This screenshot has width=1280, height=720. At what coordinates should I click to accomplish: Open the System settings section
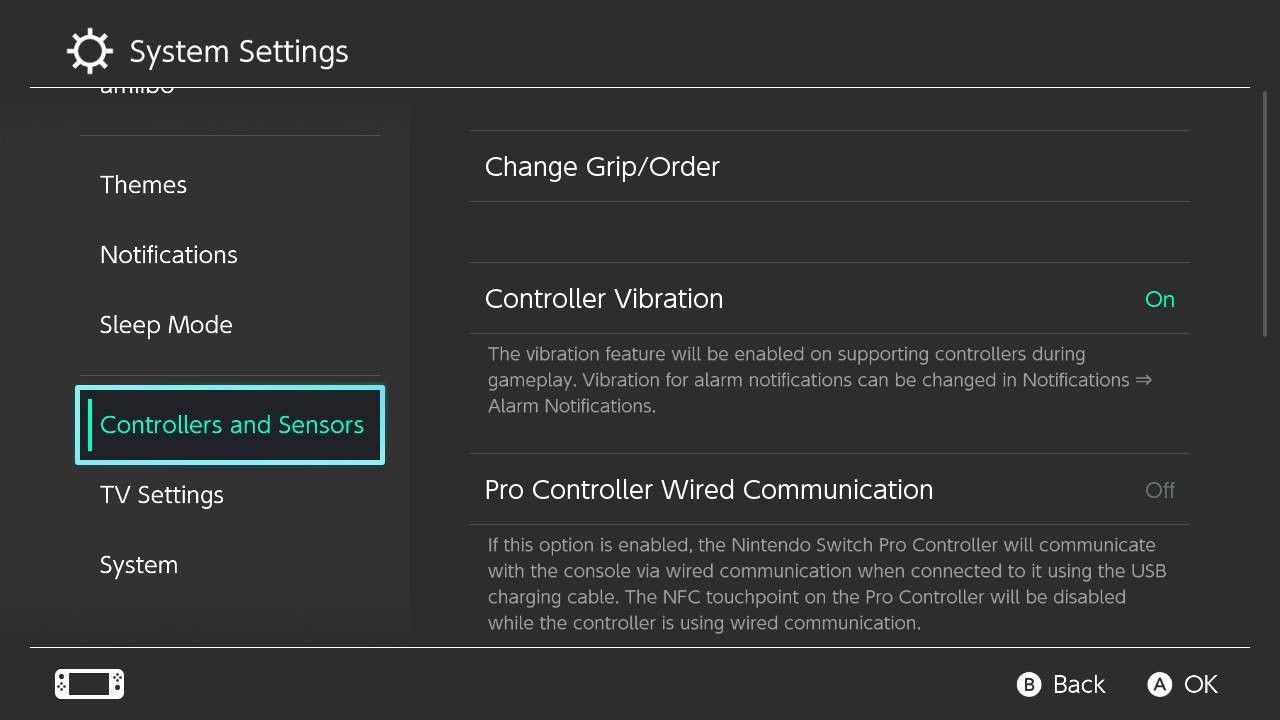(x=139, y=564)
